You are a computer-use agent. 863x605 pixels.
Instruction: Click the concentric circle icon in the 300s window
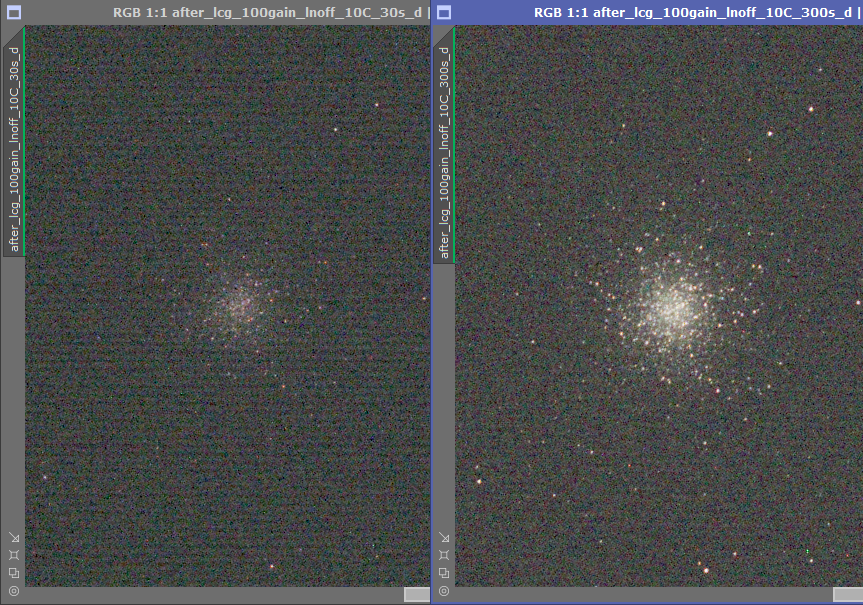pyautogui.click(x=445, y=591)
